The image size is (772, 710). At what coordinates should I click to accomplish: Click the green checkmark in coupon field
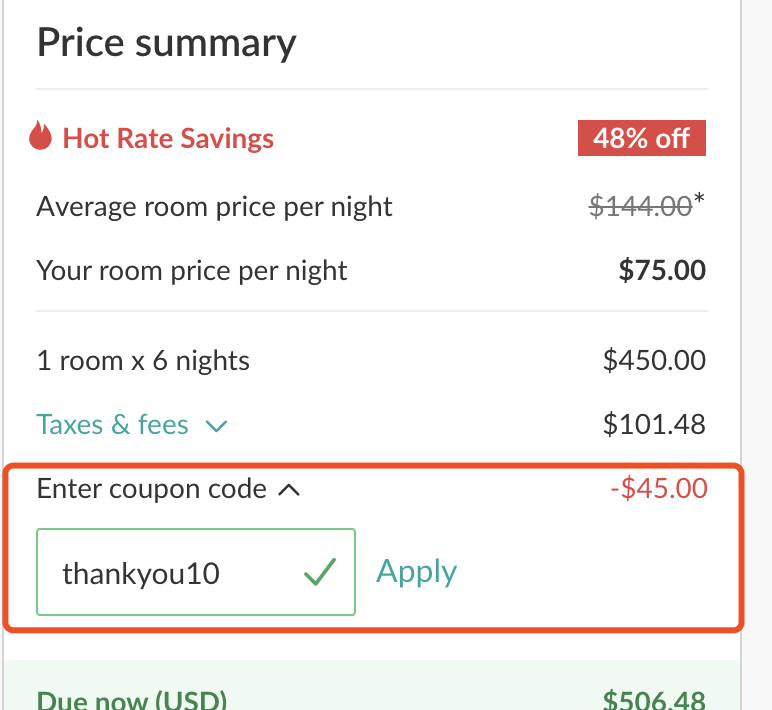click(320, 572)
